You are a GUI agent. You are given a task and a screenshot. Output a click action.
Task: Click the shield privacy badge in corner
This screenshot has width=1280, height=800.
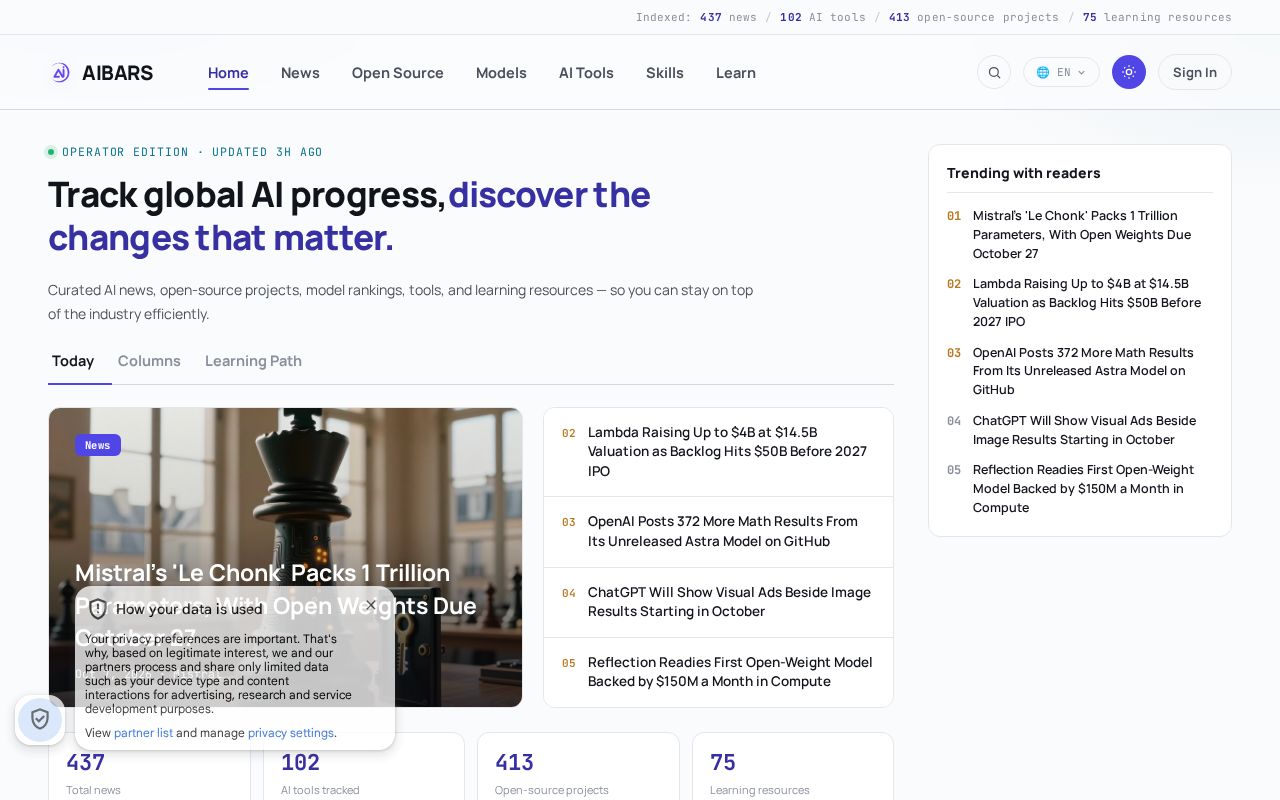tap(40, 719)
